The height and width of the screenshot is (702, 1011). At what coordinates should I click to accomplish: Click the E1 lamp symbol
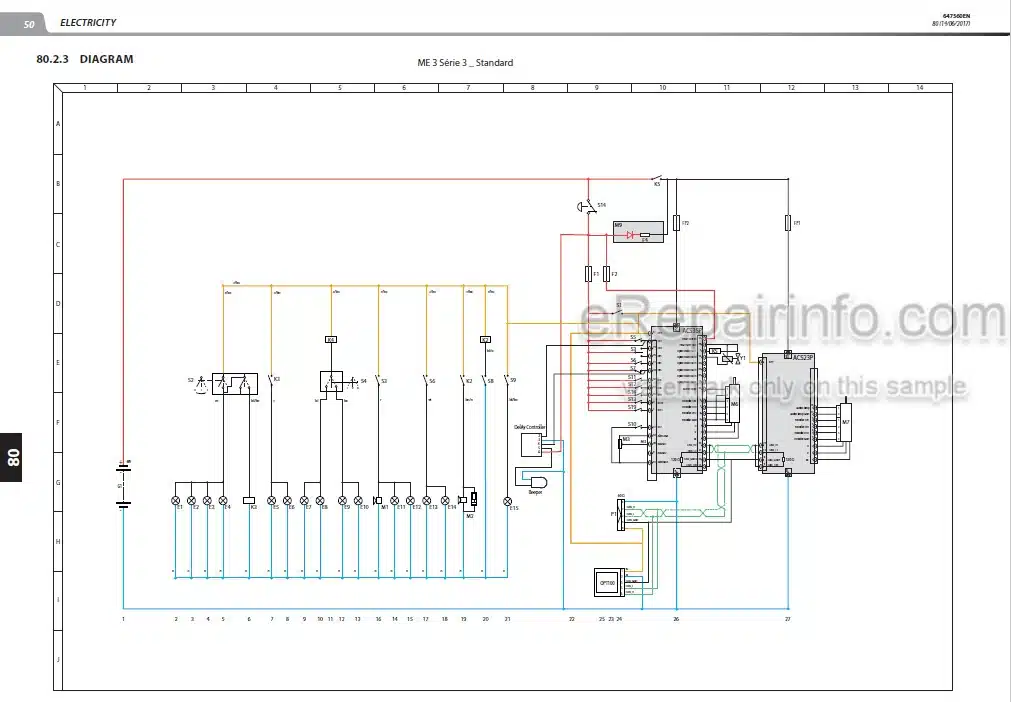(x=175, y=500)
